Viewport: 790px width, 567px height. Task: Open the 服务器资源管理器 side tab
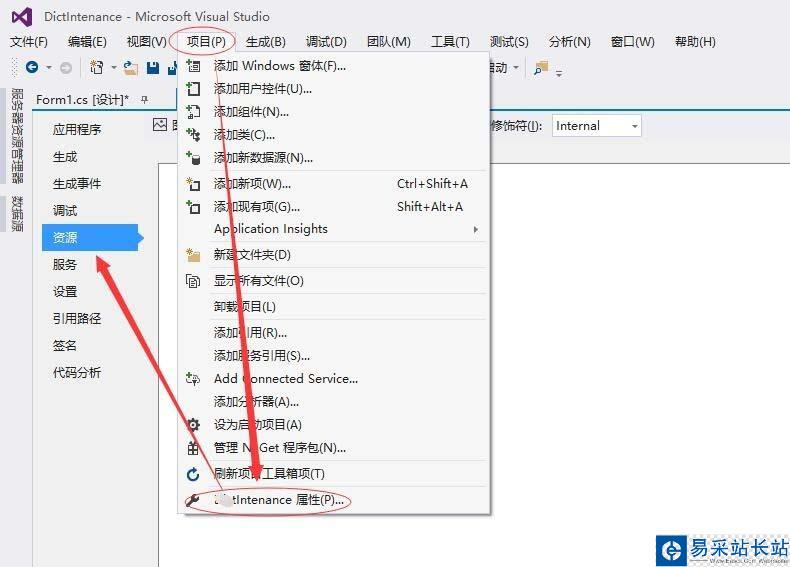click(x=17, y=136)
